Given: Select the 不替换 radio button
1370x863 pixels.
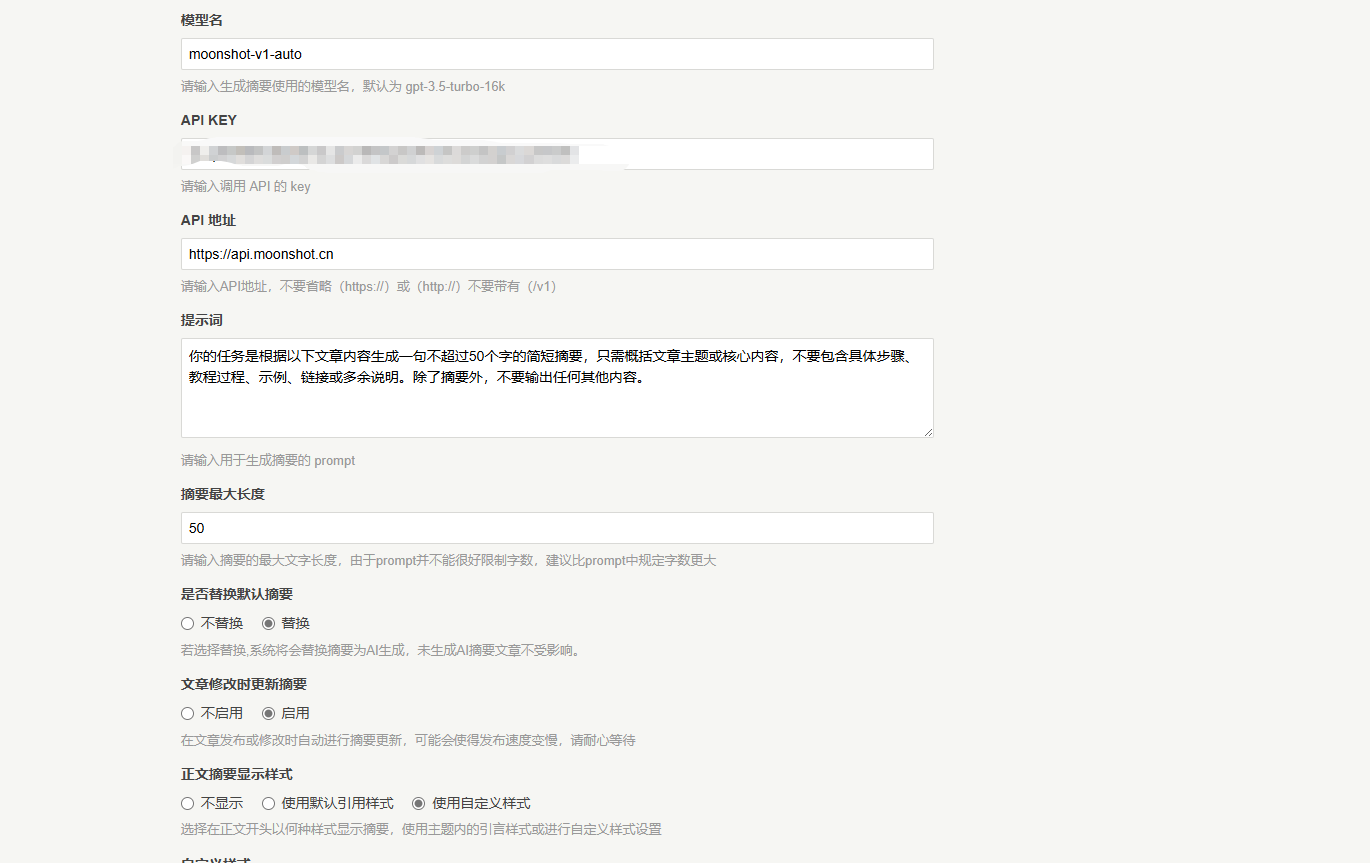Looking at the screenshot, I should (x=187, y=622).
